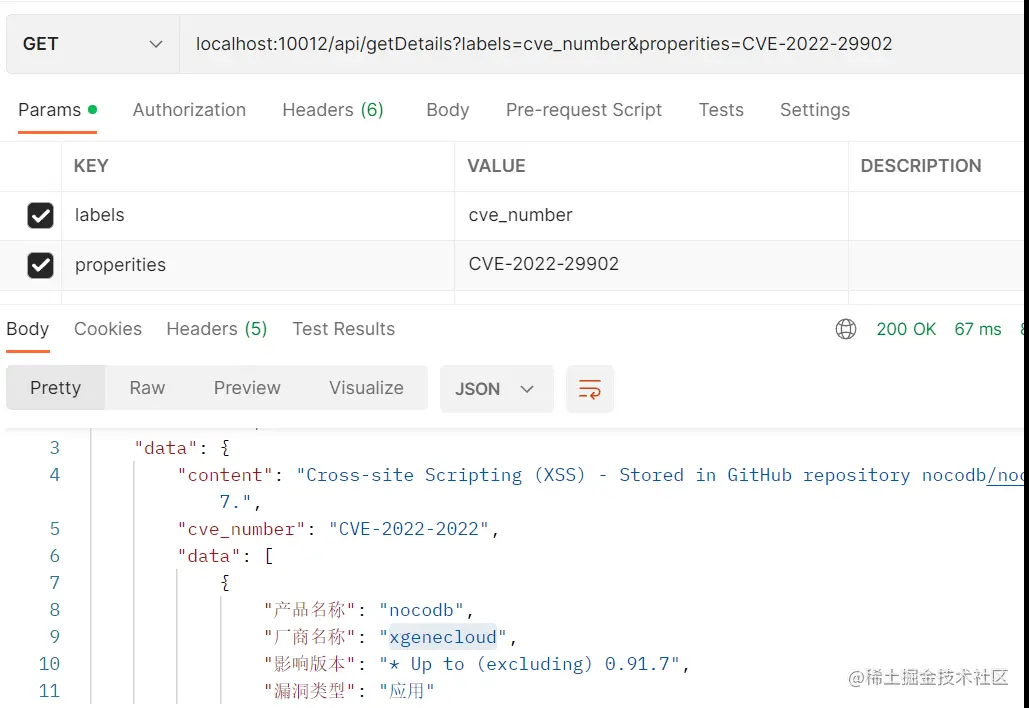1029x708 pixels.
Task: Click the wrap lines icon
Action: pyautogui.click(x=590, y=389)
